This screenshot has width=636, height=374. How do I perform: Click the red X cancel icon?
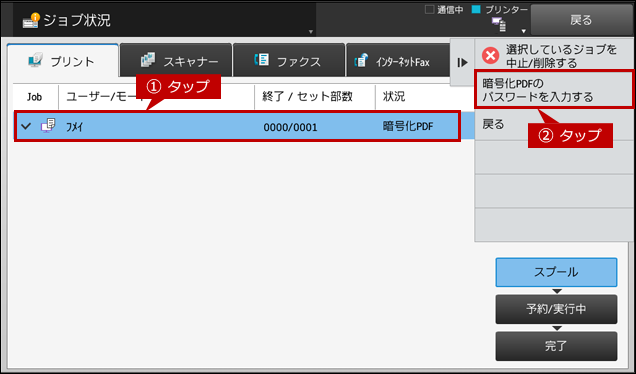tap(490, 56)
